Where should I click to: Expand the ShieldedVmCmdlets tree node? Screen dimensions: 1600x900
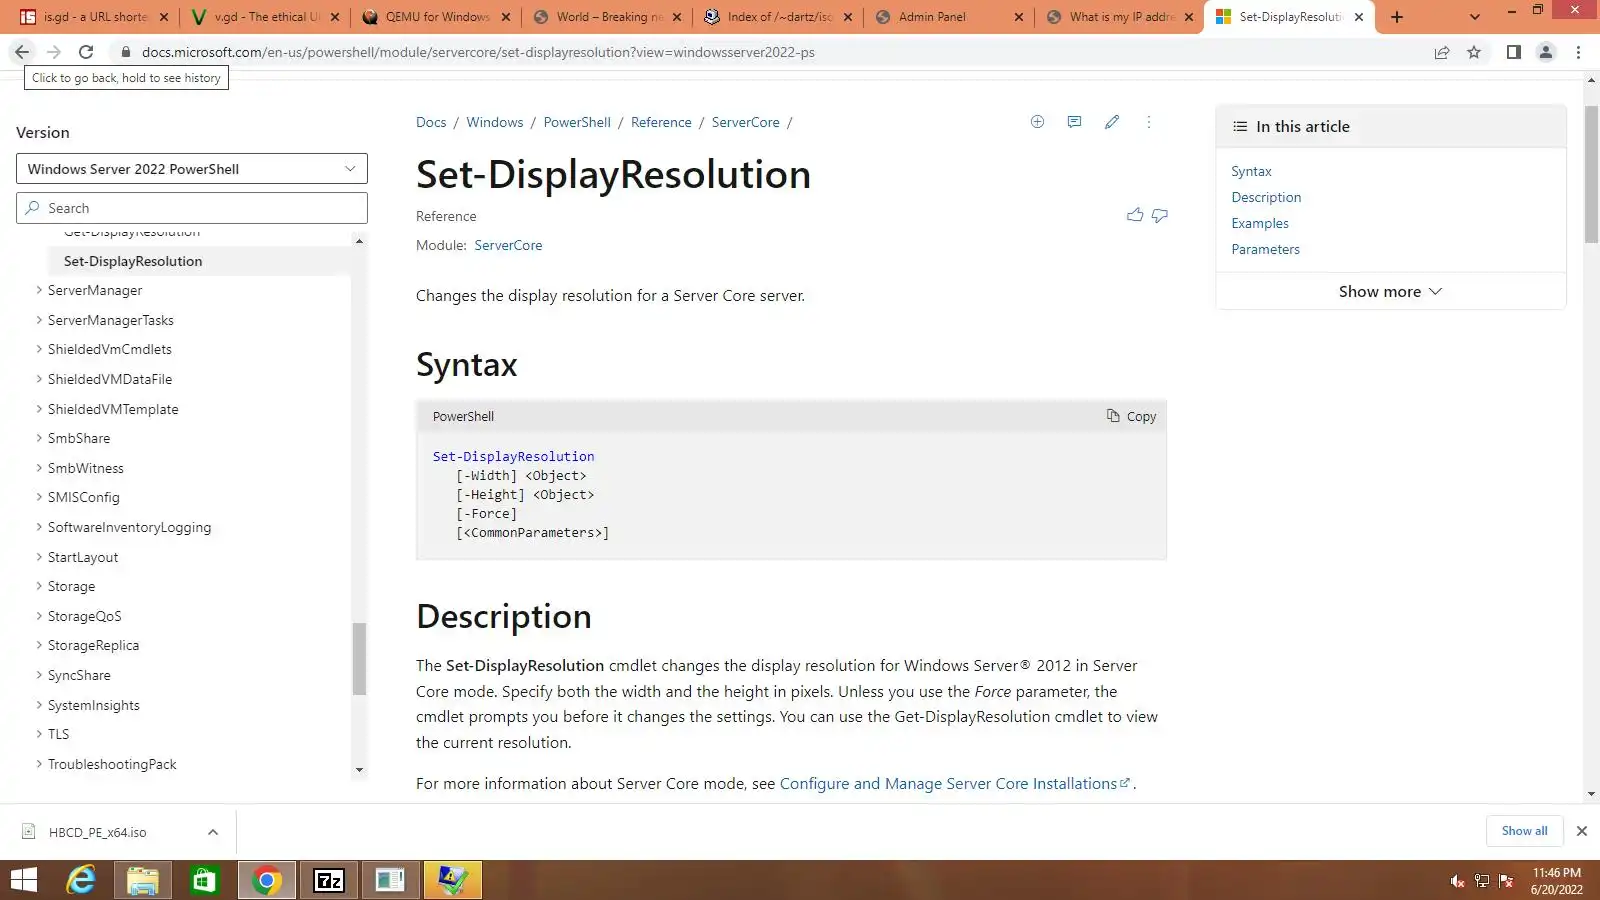pos(39,349)
